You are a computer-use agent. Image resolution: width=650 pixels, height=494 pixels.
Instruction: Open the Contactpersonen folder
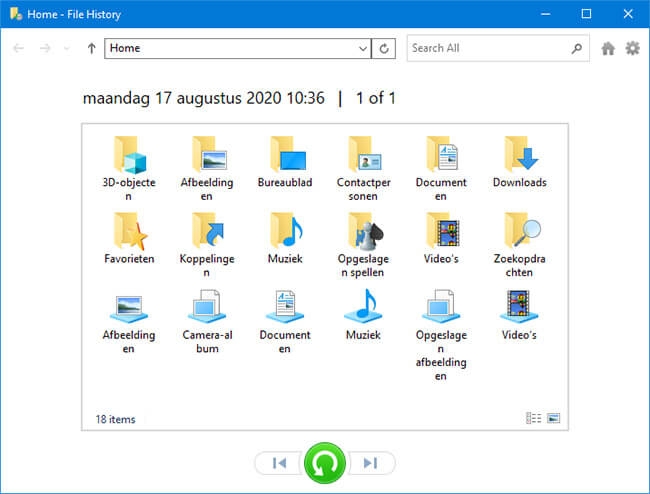pos(363,169)
